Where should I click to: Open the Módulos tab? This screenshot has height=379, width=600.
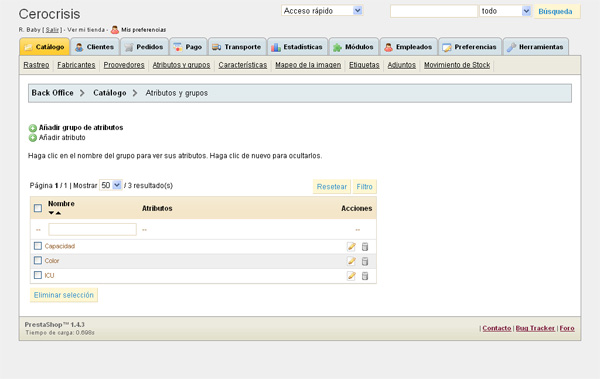click(x=354, y=47)
